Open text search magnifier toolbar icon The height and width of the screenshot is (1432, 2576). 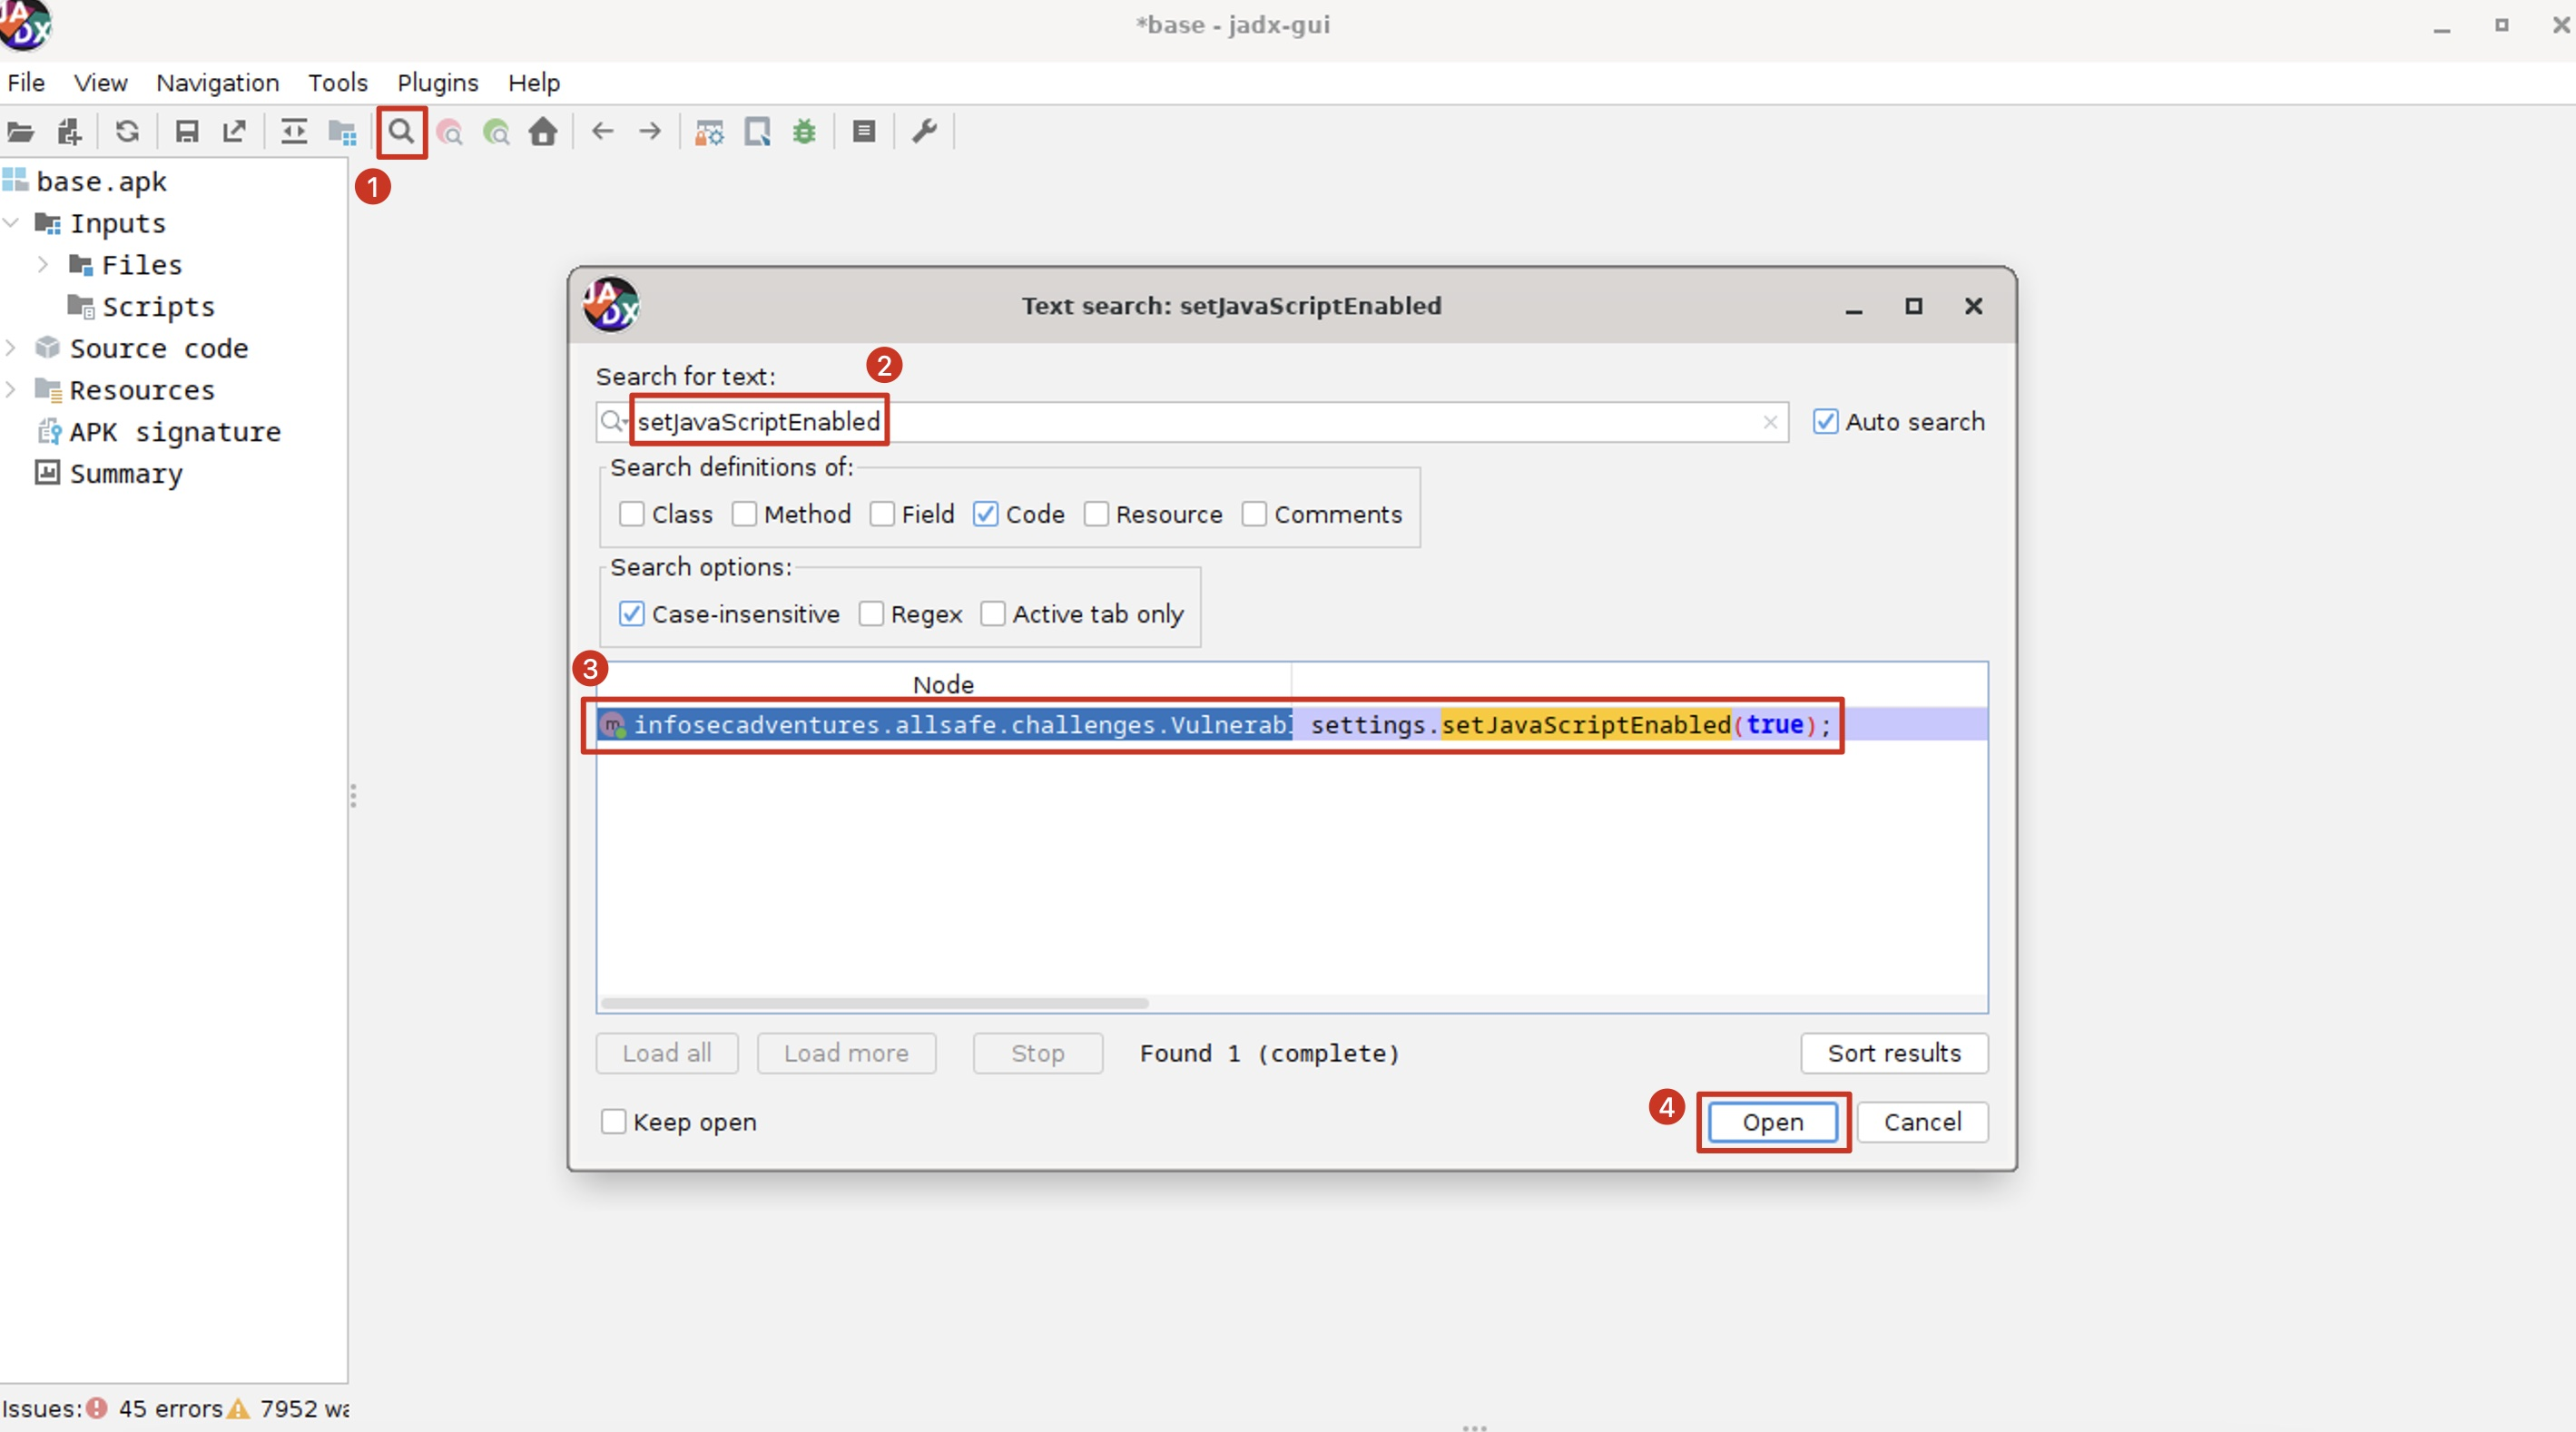(402, 131)
